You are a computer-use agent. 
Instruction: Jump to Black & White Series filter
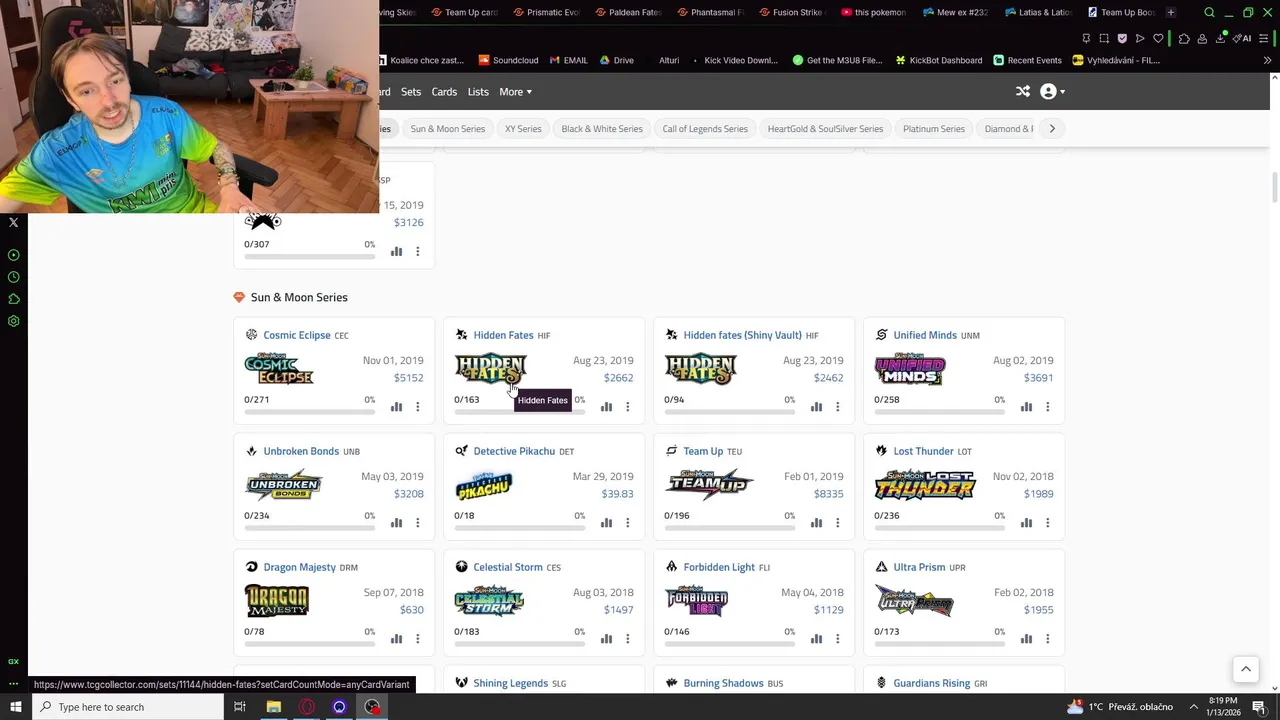[602, 129]
